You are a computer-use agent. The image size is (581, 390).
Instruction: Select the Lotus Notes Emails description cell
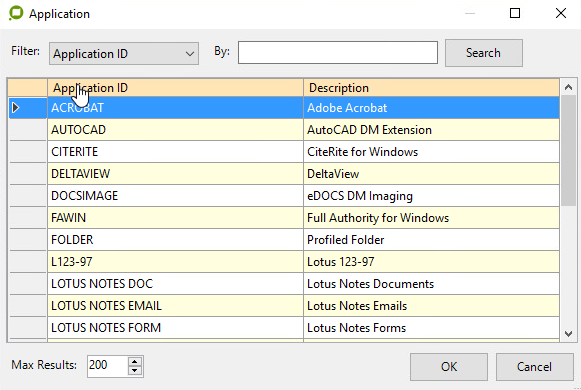[x=431, y=306]
